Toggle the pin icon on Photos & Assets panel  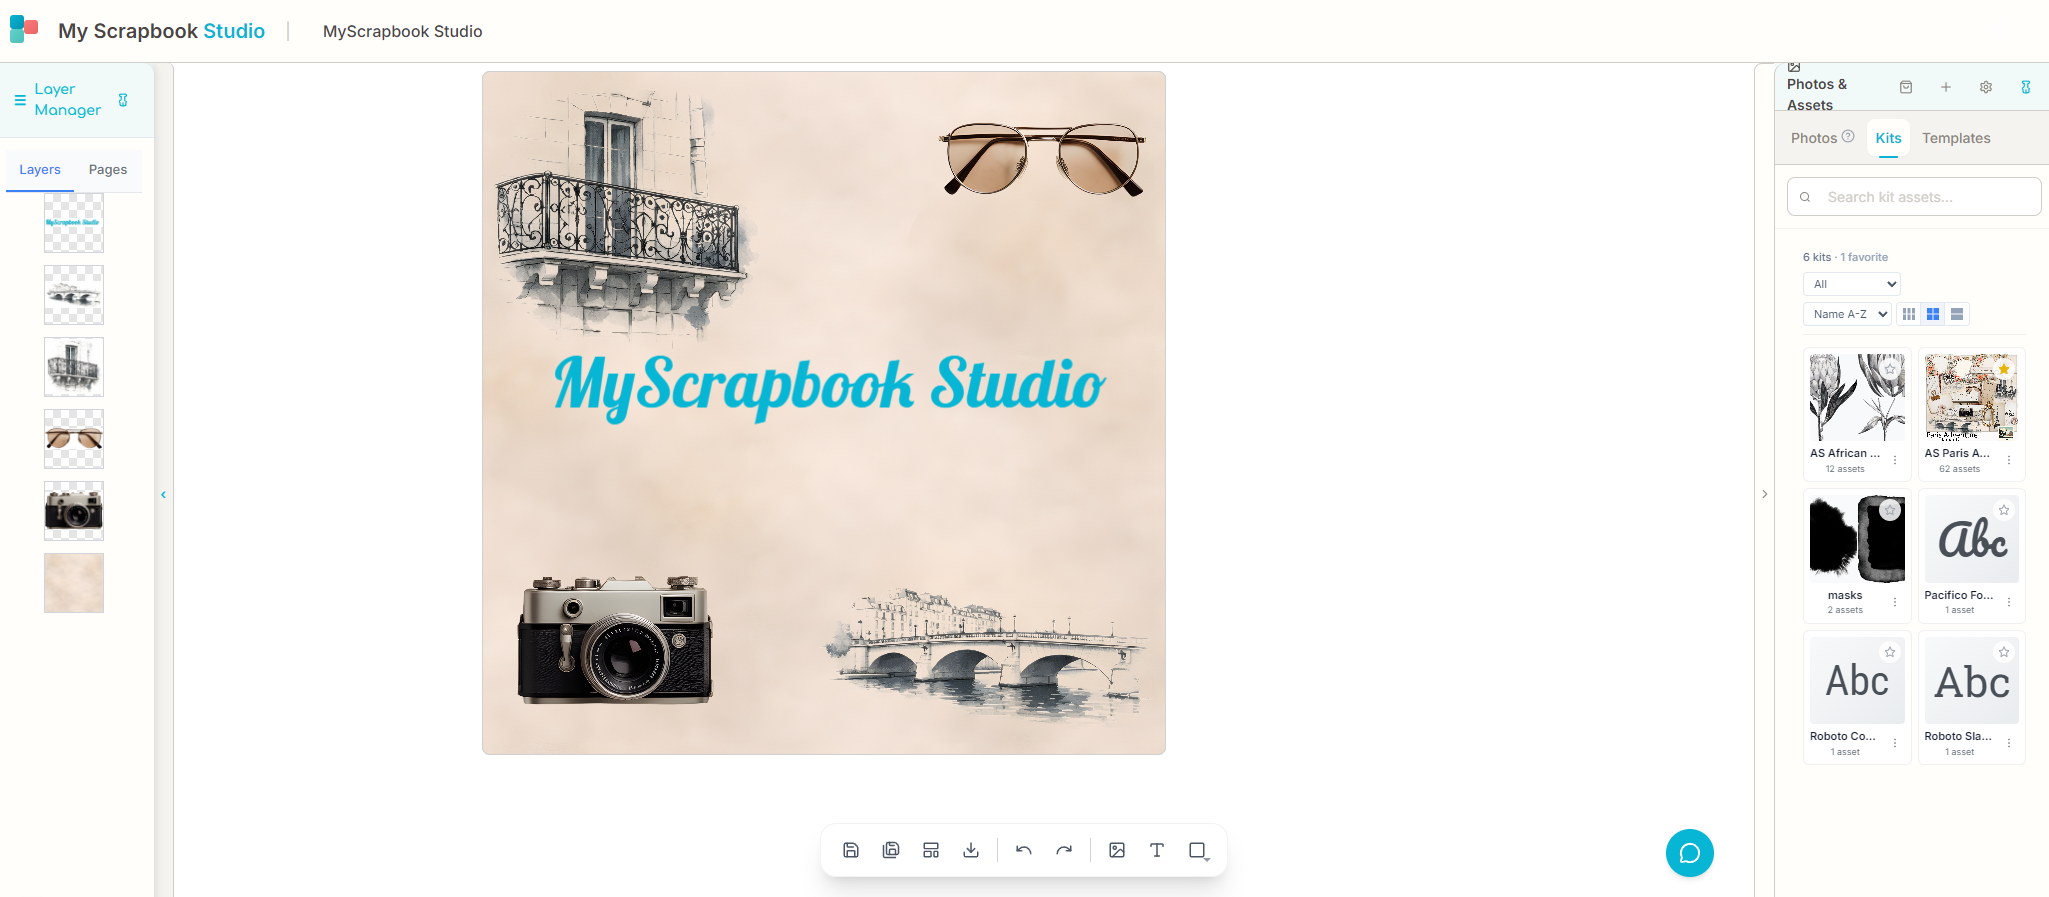click(2026, 87)
